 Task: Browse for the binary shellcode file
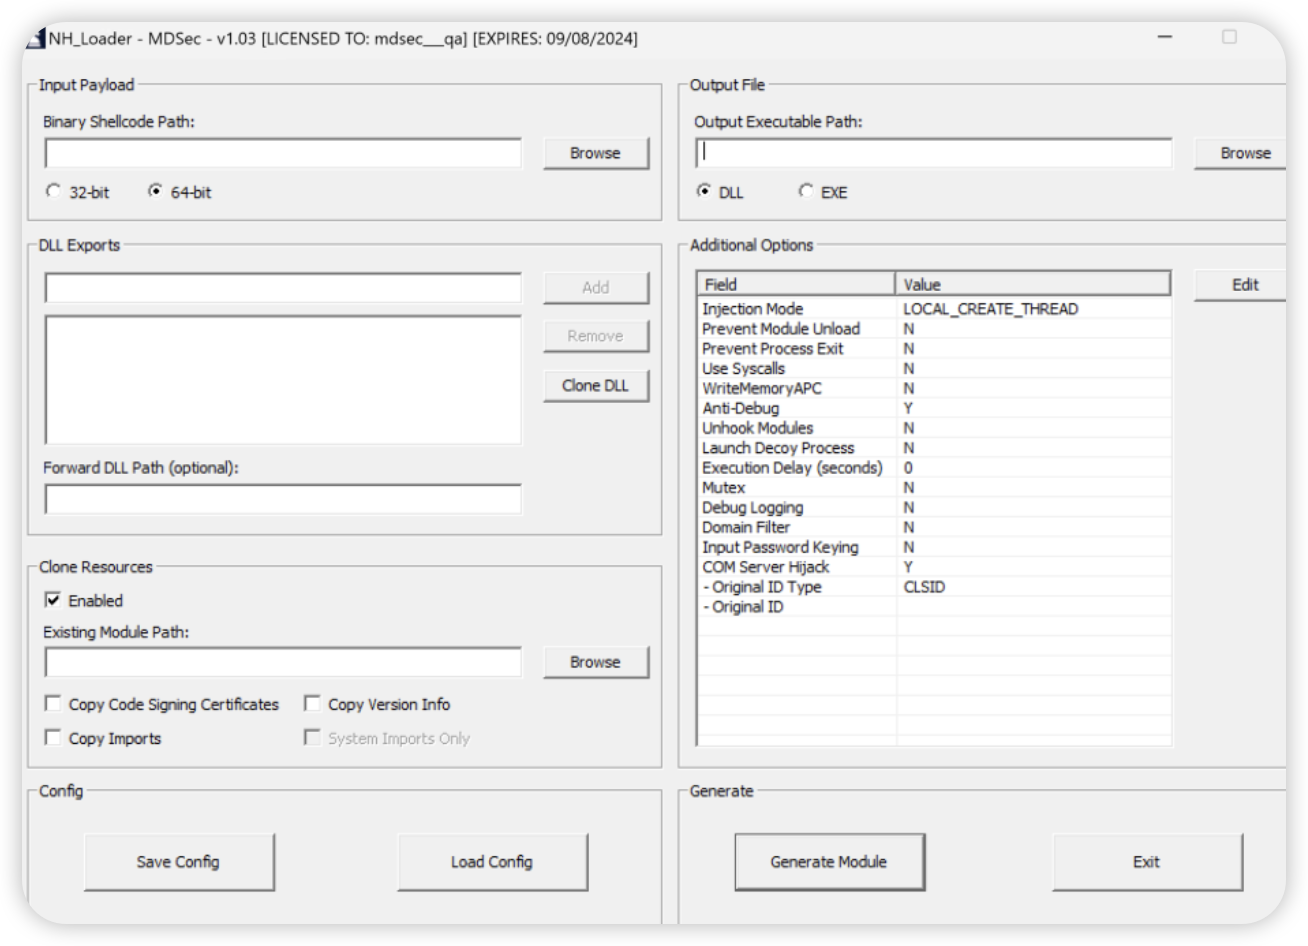click(x=595, y=153)
